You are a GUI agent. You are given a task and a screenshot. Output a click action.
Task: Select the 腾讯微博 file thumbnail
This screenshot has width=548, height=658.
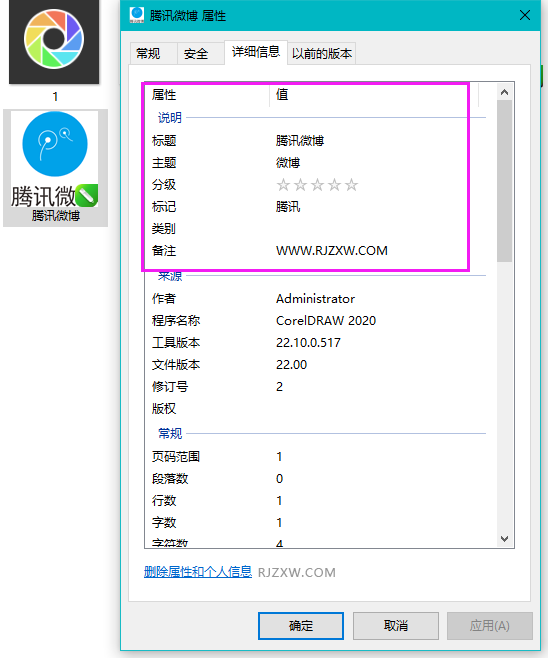(x=55, y=168)
